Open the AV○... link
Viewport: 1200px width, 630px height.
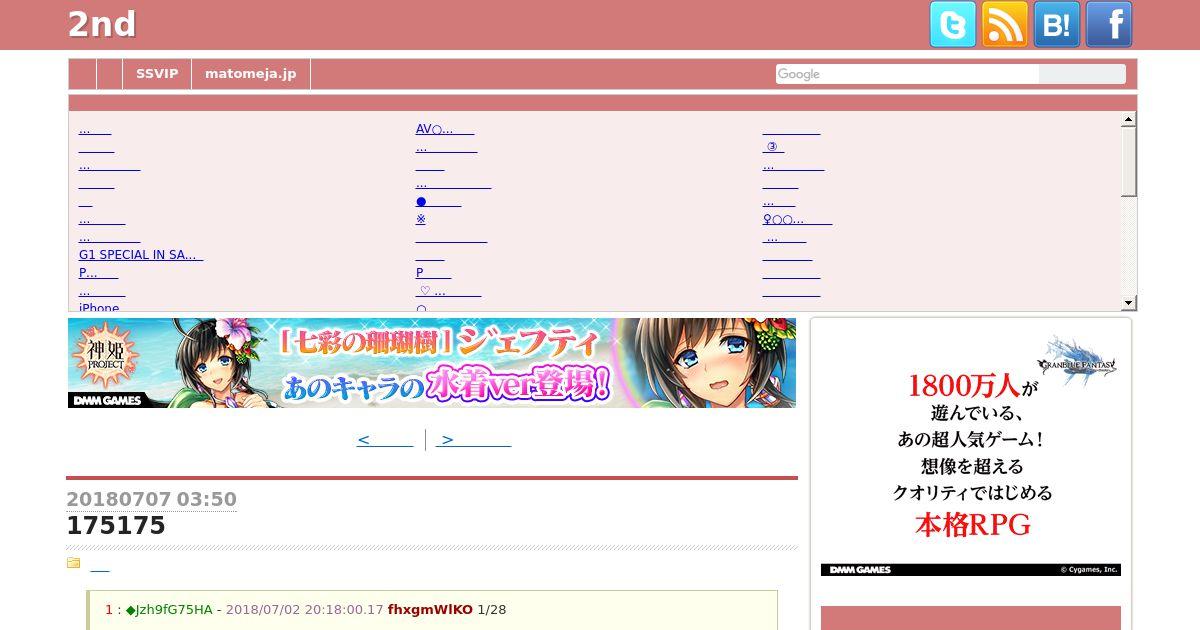[445, 129]
